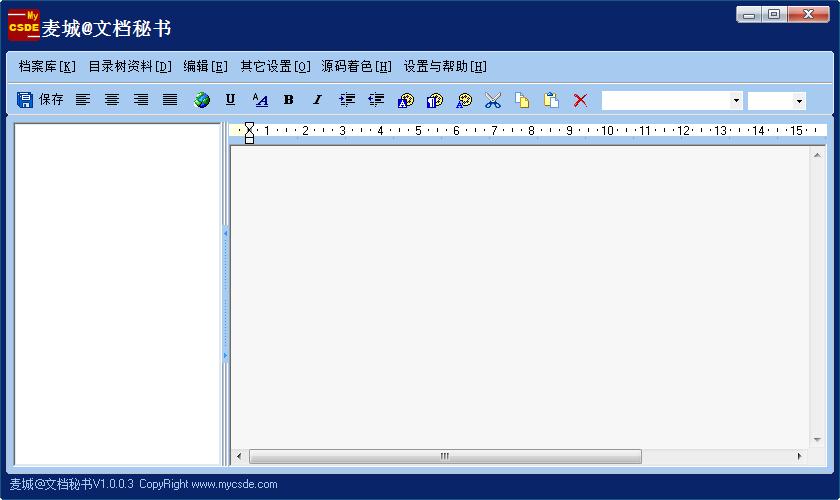Screen dimensions: 840x500
Task: Click ruler mark number 10
Action: (608, 130)
